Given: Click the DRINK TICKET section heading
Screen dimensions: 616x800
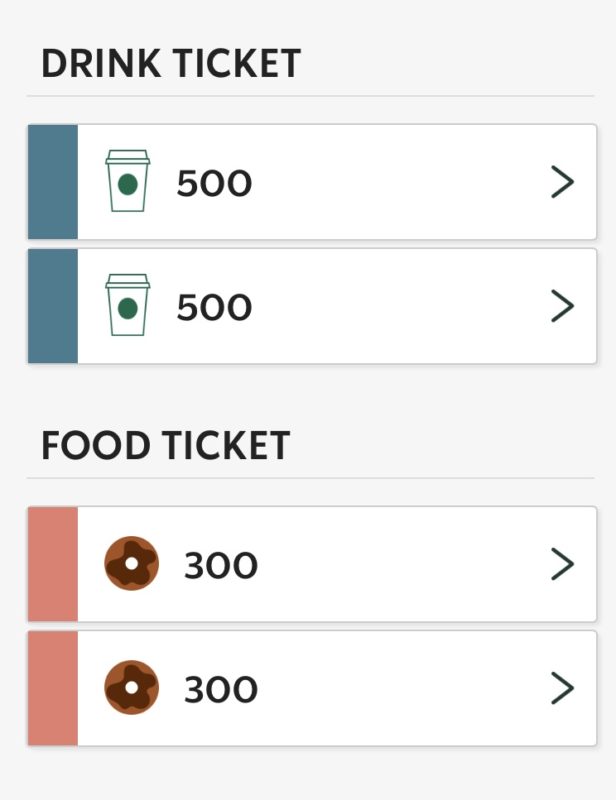Looking at the screenshot, I should click(x=170, y=64).
